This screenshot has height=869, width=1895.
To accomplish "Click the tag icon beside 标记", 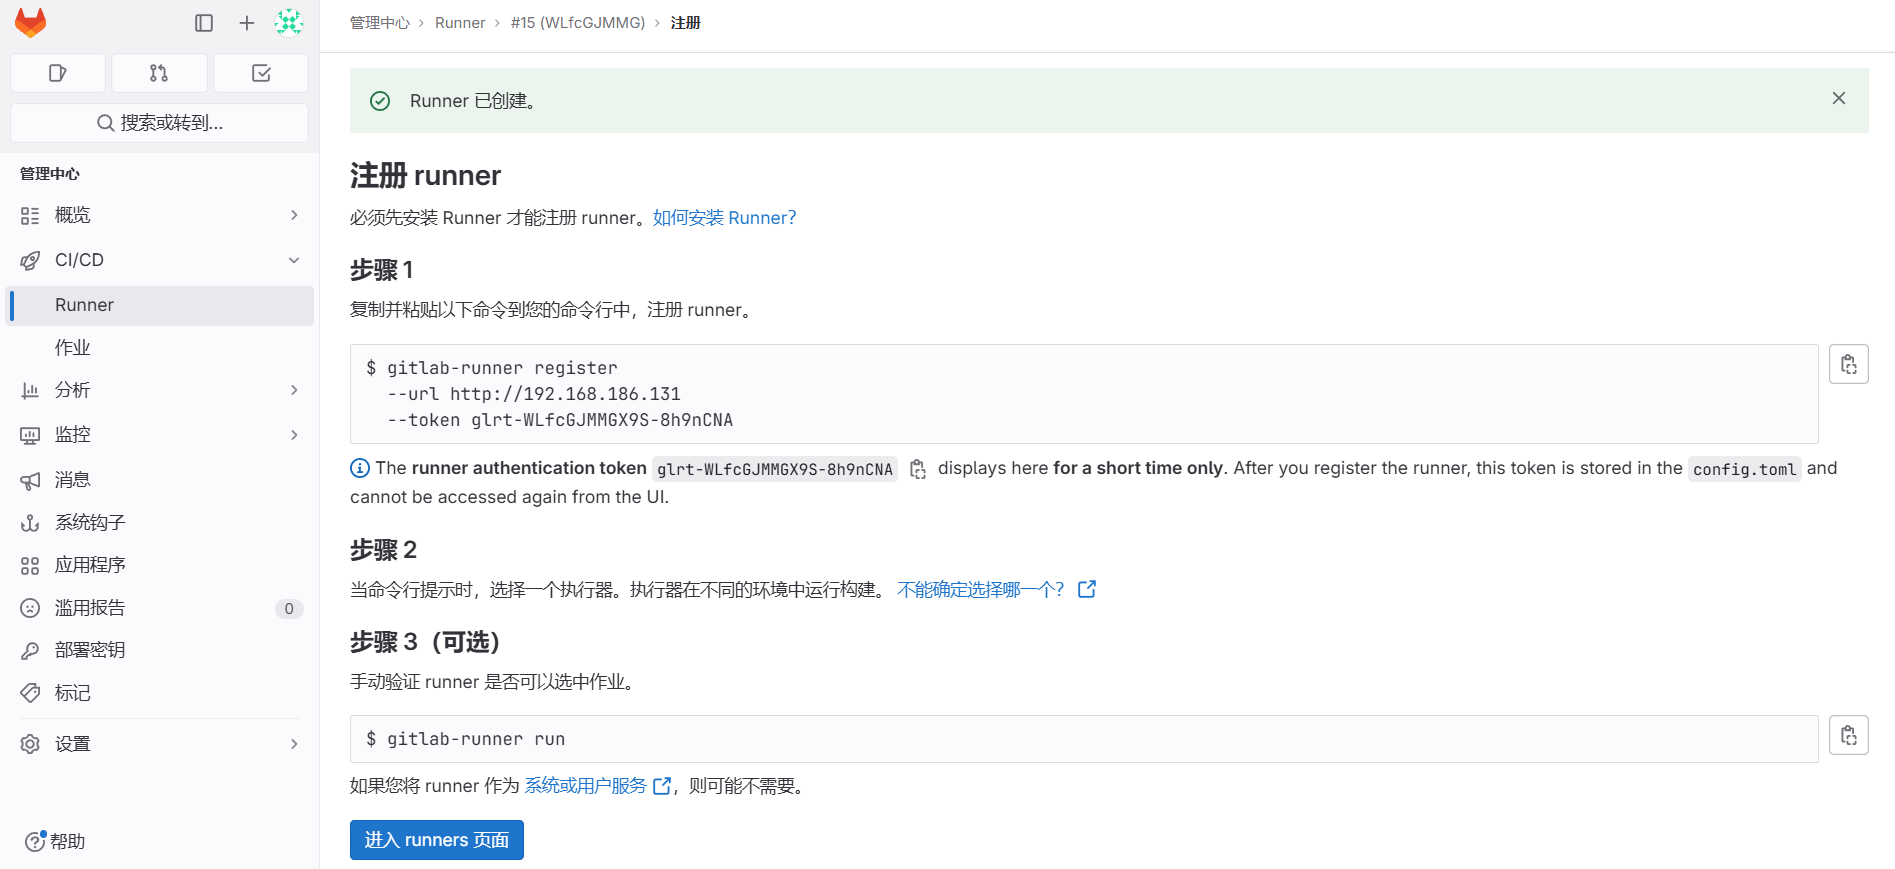I will point(30,693).
